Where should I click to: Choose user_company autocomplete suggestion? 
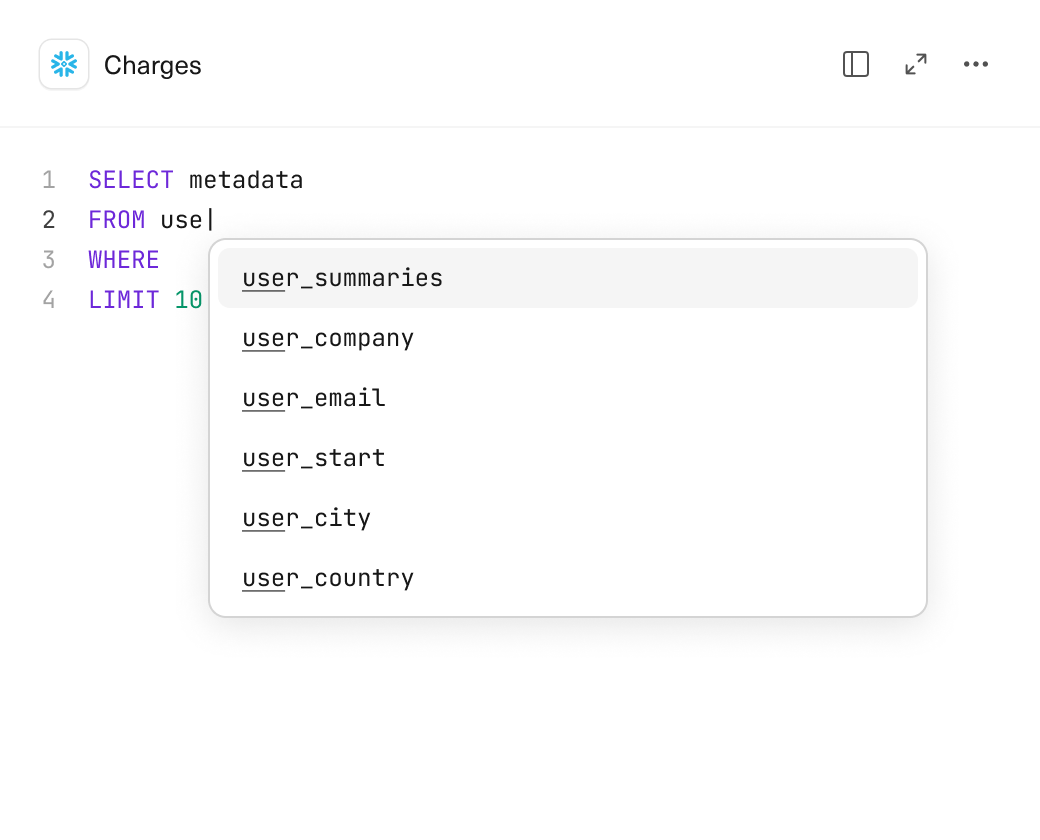click(328, 338)
